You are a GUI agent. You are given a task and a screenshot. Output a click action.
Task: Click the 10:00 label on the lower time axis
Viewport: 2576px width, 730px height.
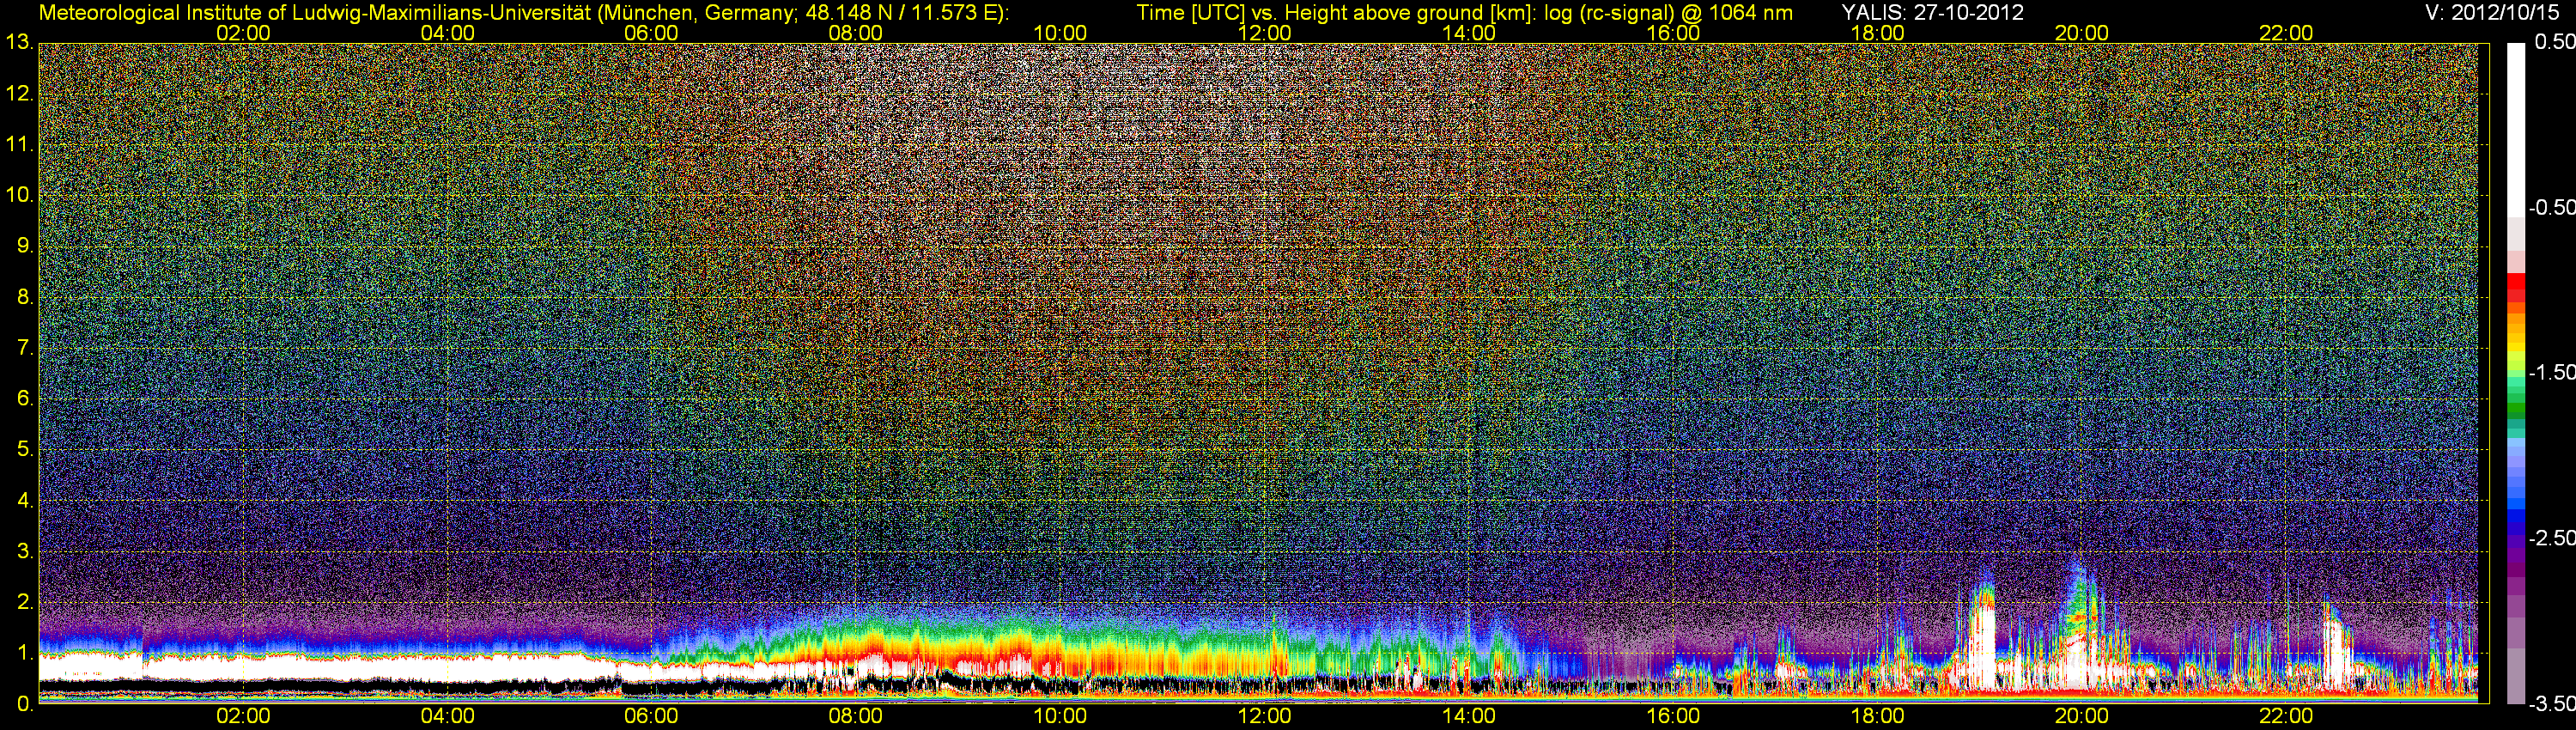1060,716
